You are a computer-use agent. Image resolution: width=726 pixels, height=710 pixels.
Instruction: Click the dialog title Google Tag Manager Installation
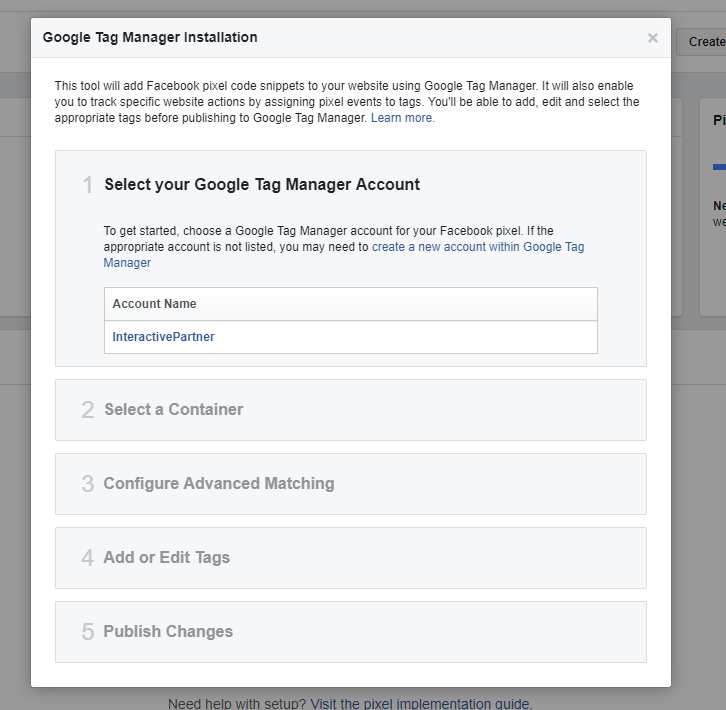click(x=150, y=37)
